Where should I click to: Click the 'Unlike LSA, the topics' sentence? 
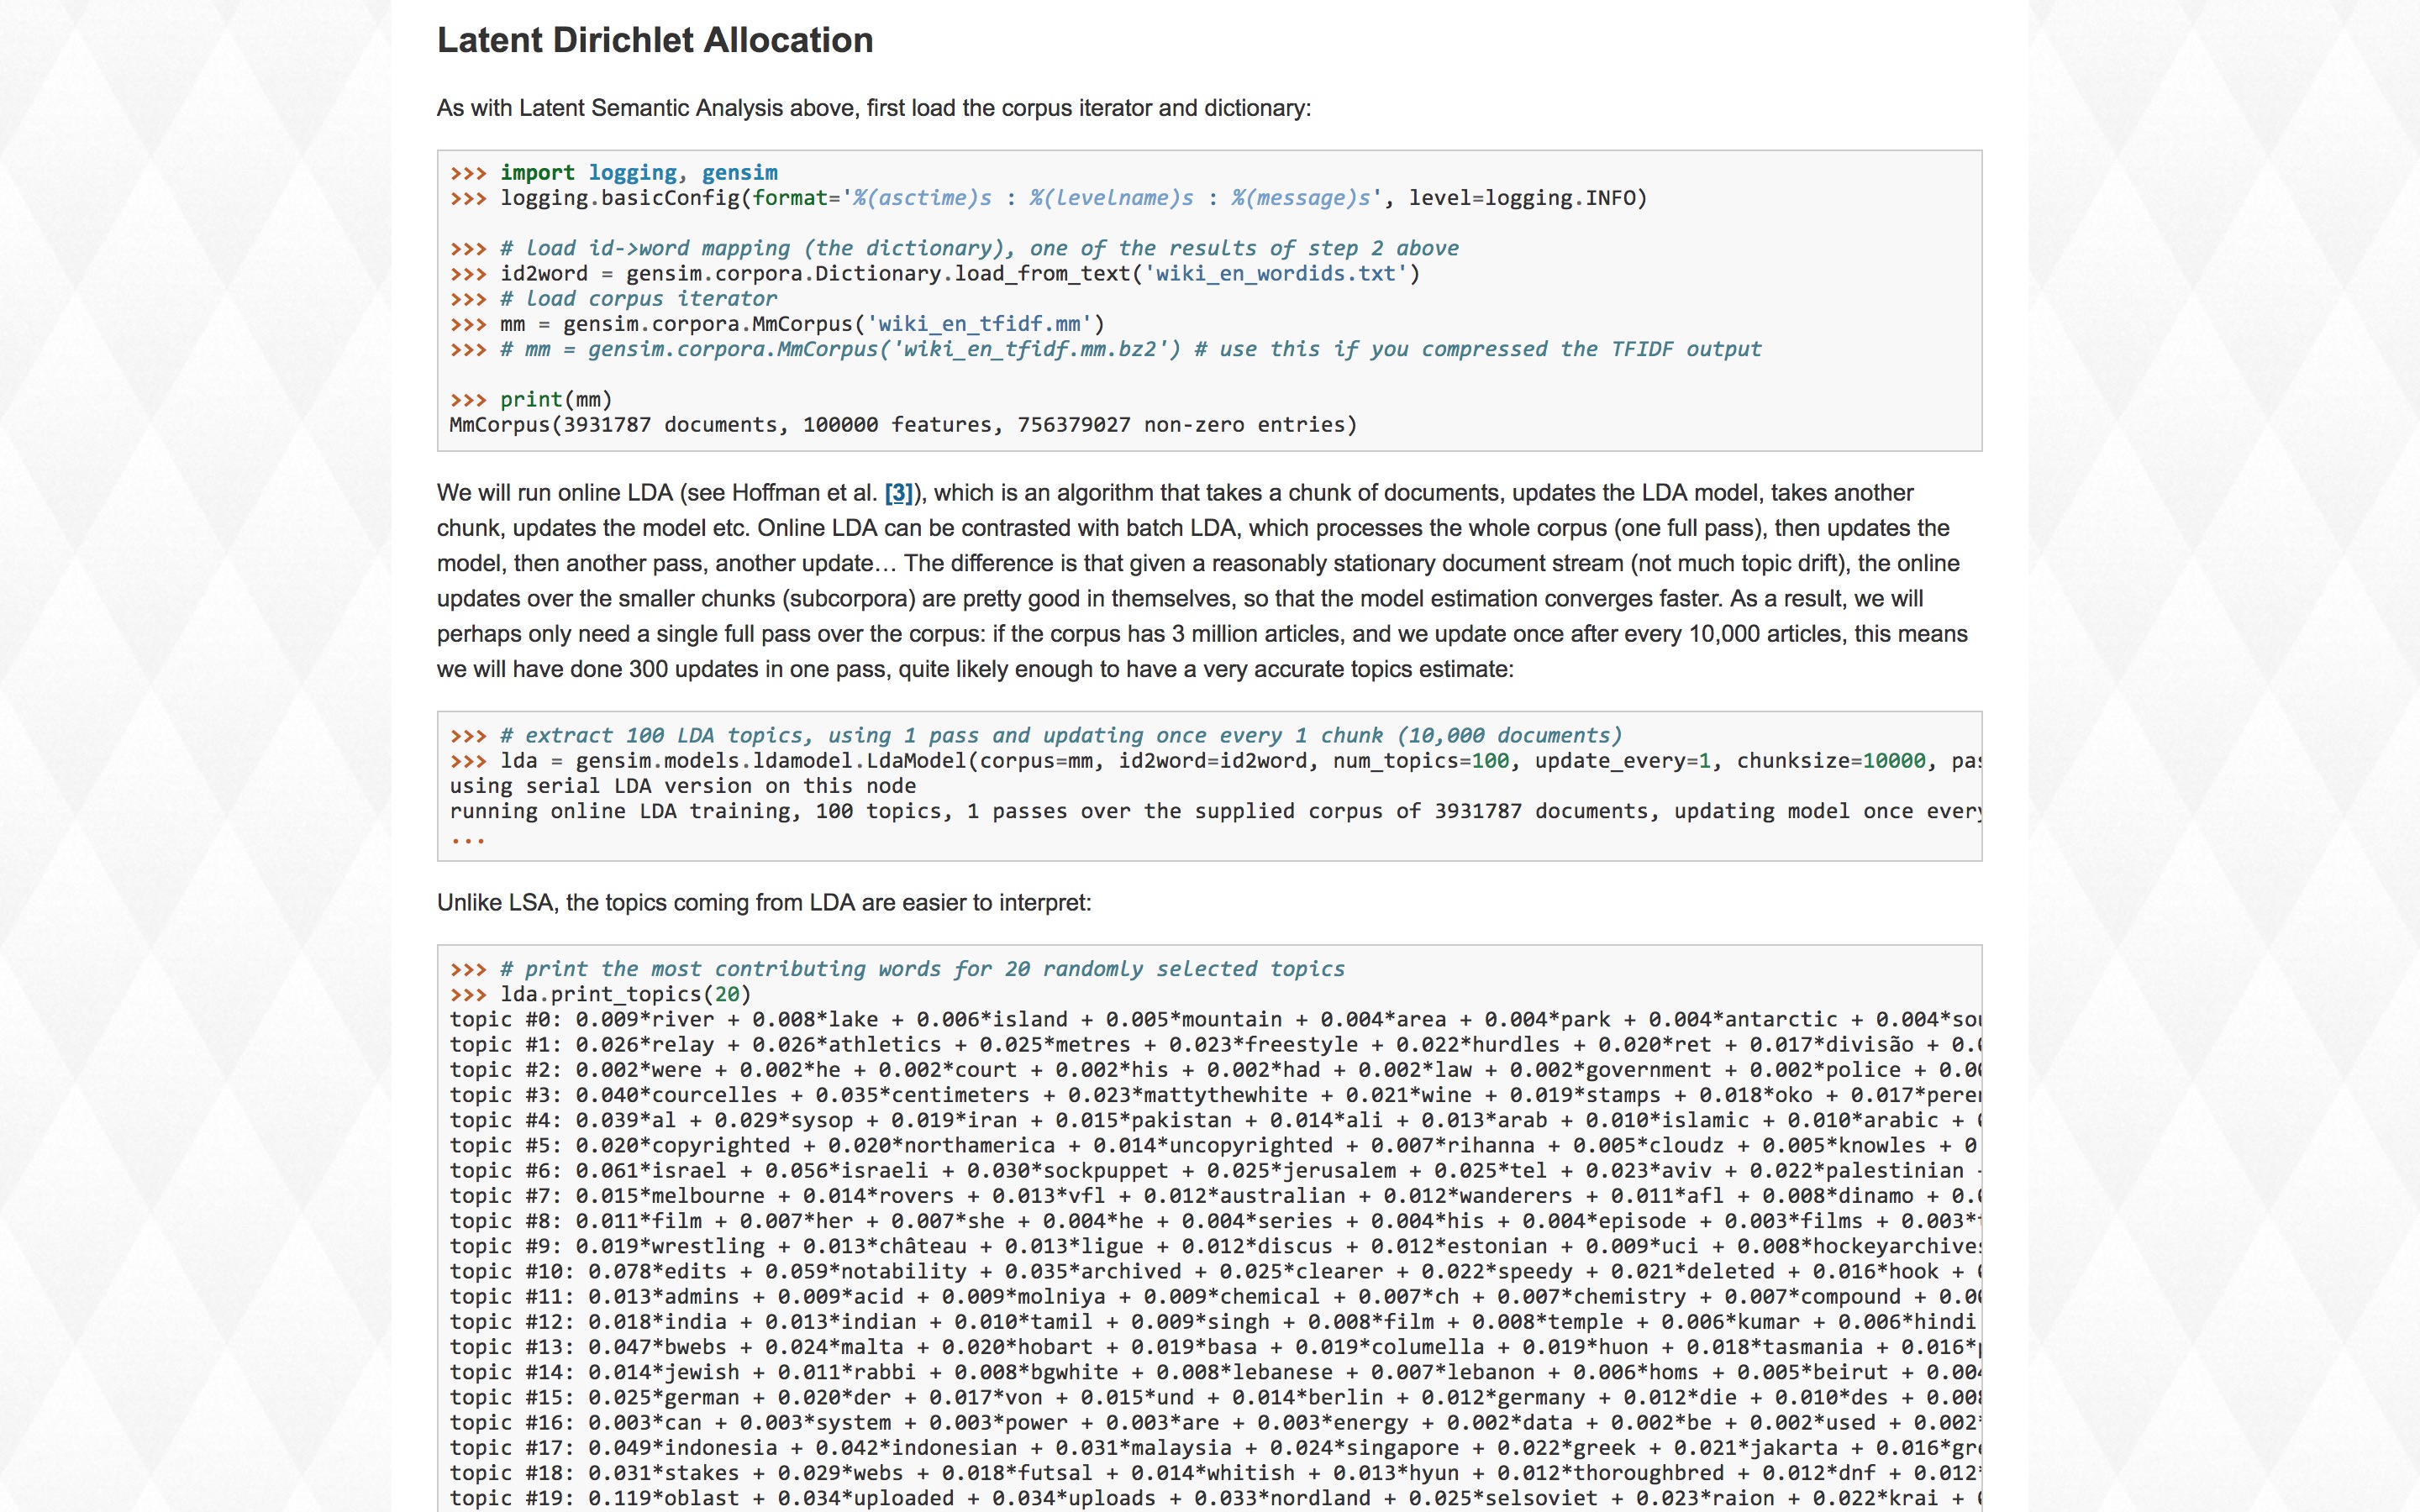763,903
